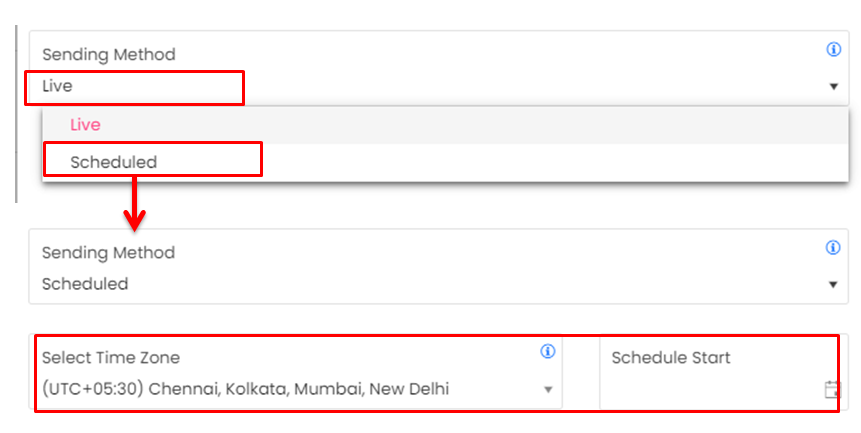Click info icon on the Scheduled Sending Method field
861x433 pixels.
tap(833, 247)
